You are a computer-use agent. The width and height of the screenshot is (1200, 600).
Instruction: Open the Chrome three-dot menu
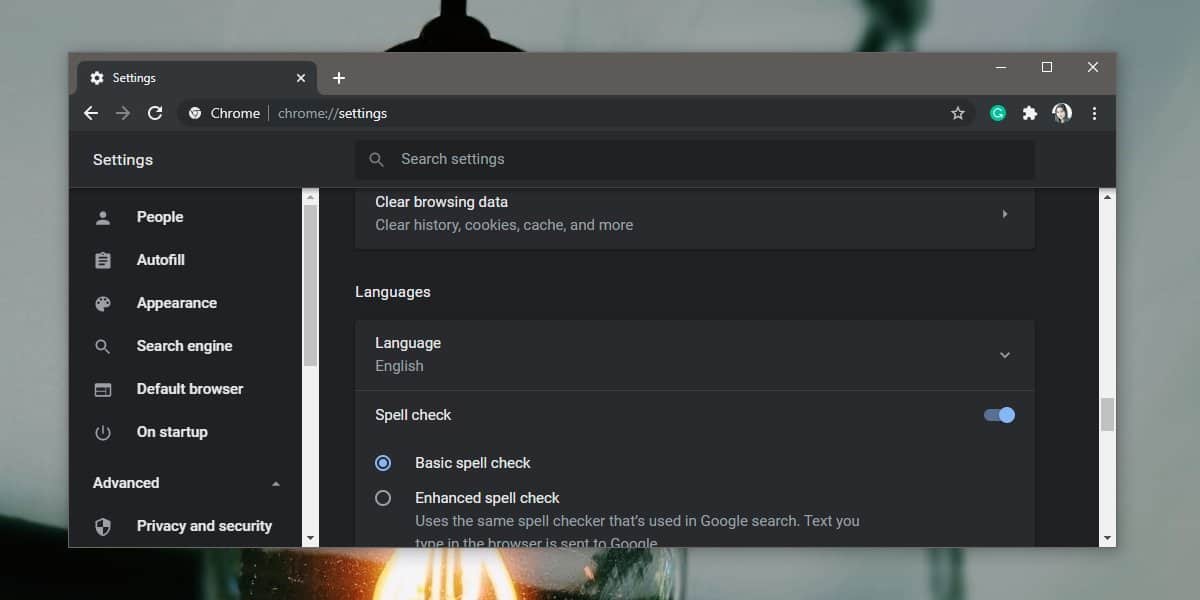[1094, 113]
